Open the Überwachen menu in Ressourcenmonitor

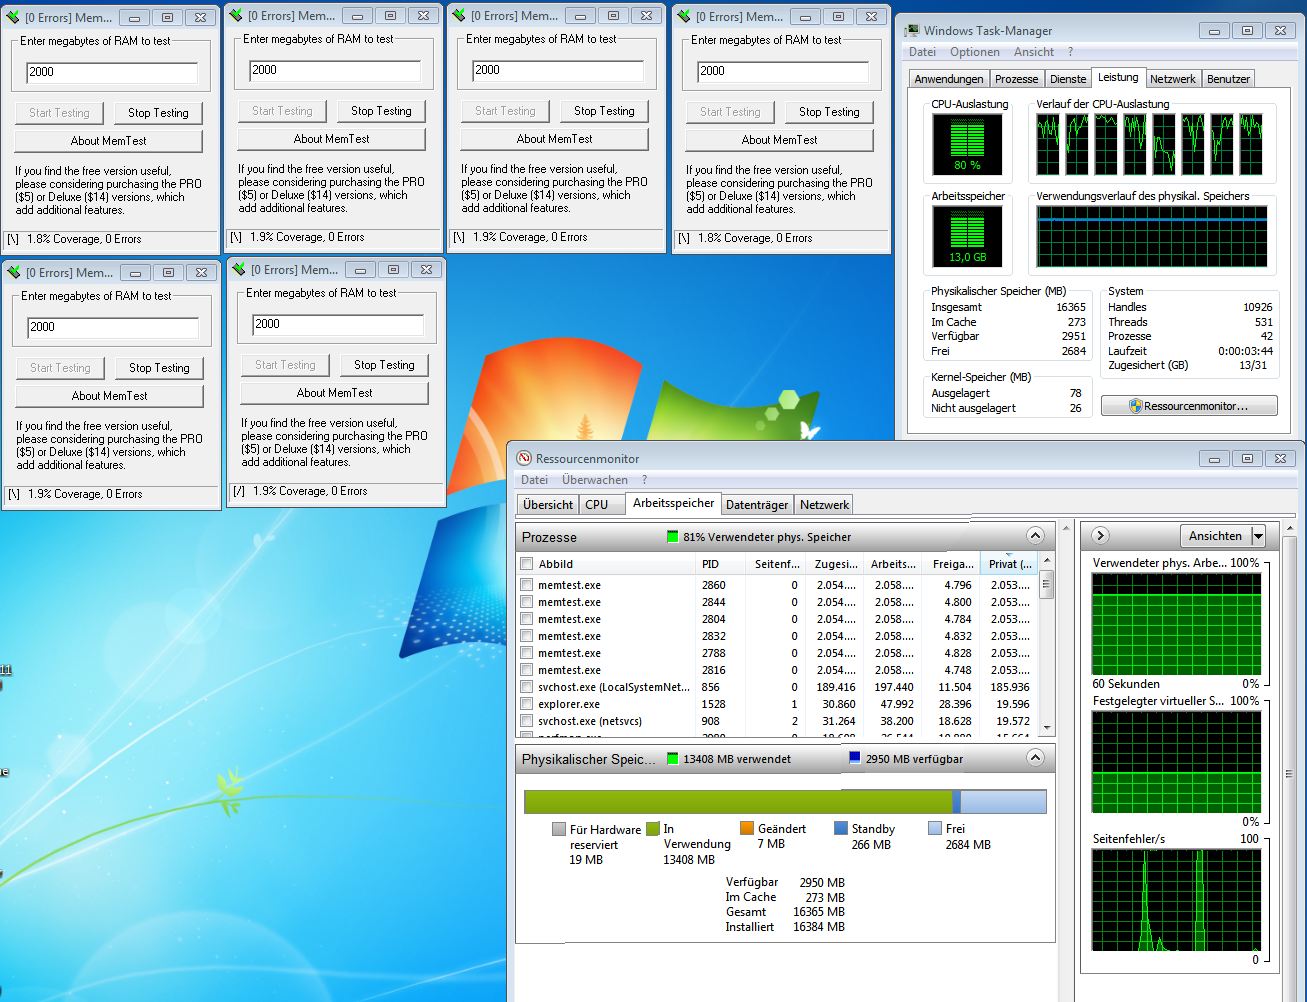(x=595, y=480)
